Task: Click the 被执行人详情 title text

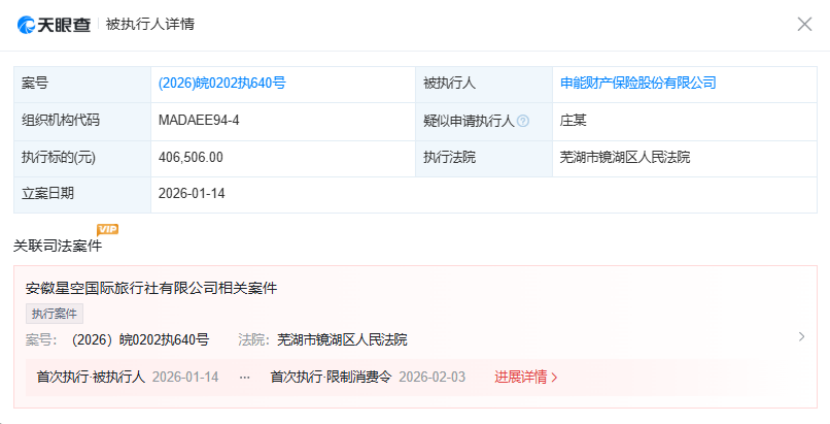Action: [x=150, y=24]
